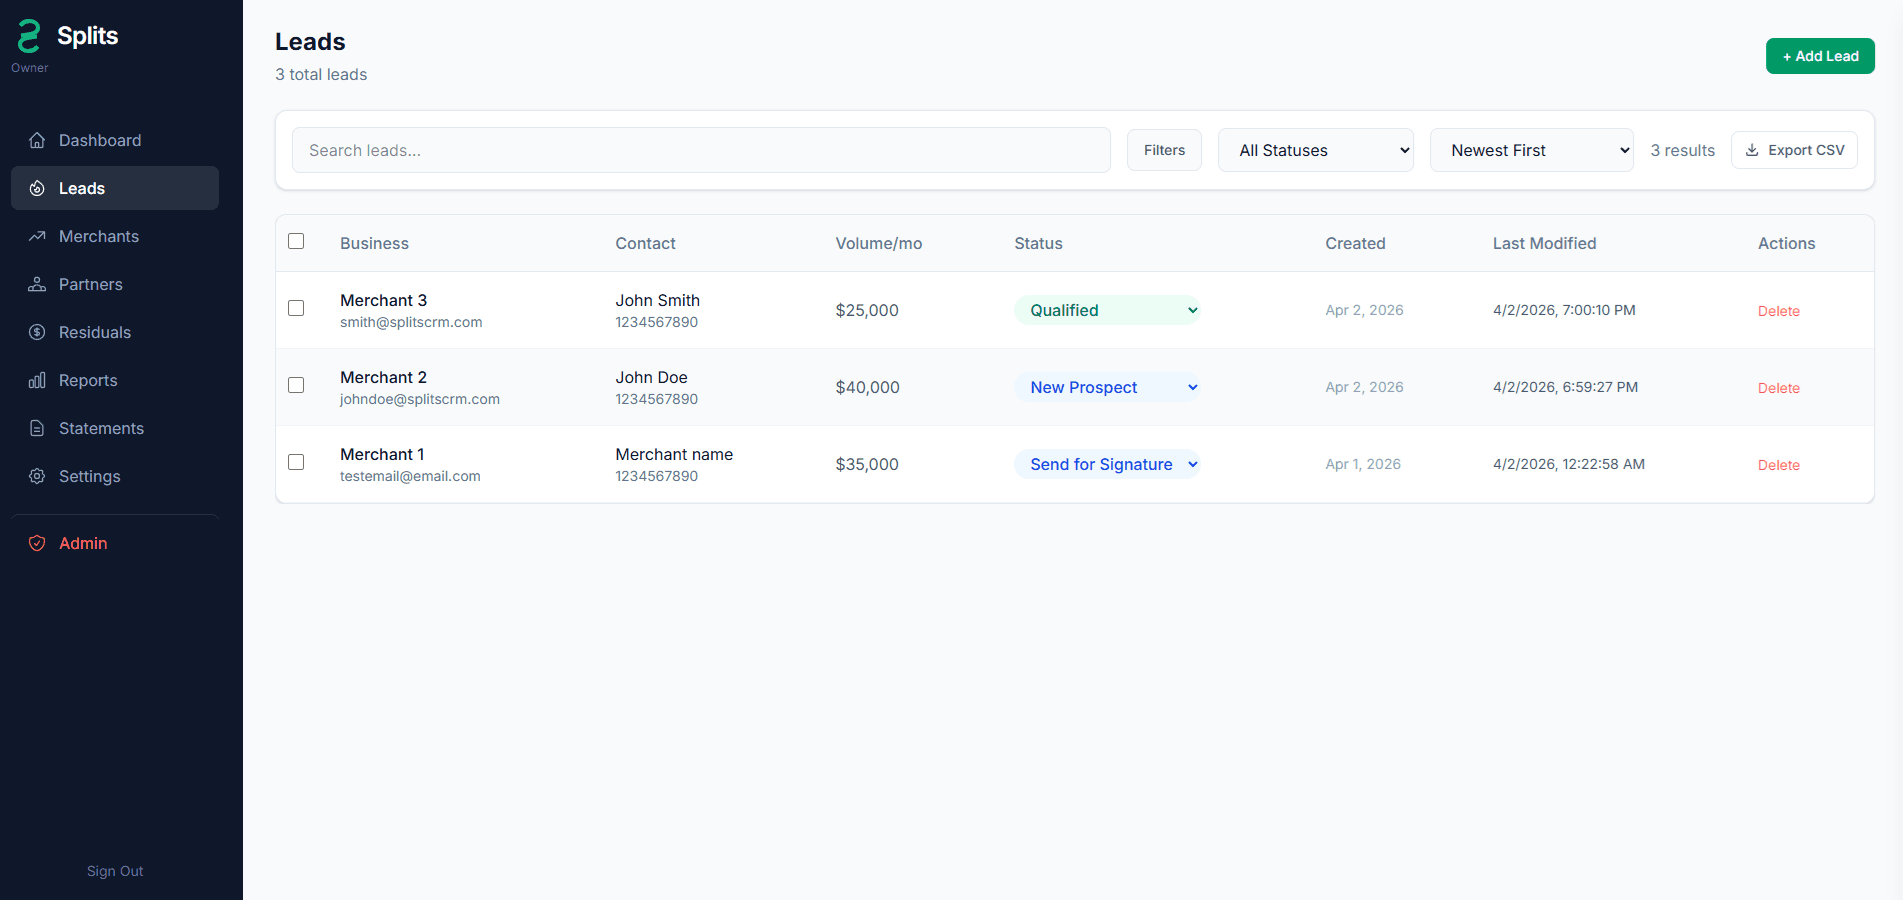Click created date Apr 1, 2026

(1363, 464)
